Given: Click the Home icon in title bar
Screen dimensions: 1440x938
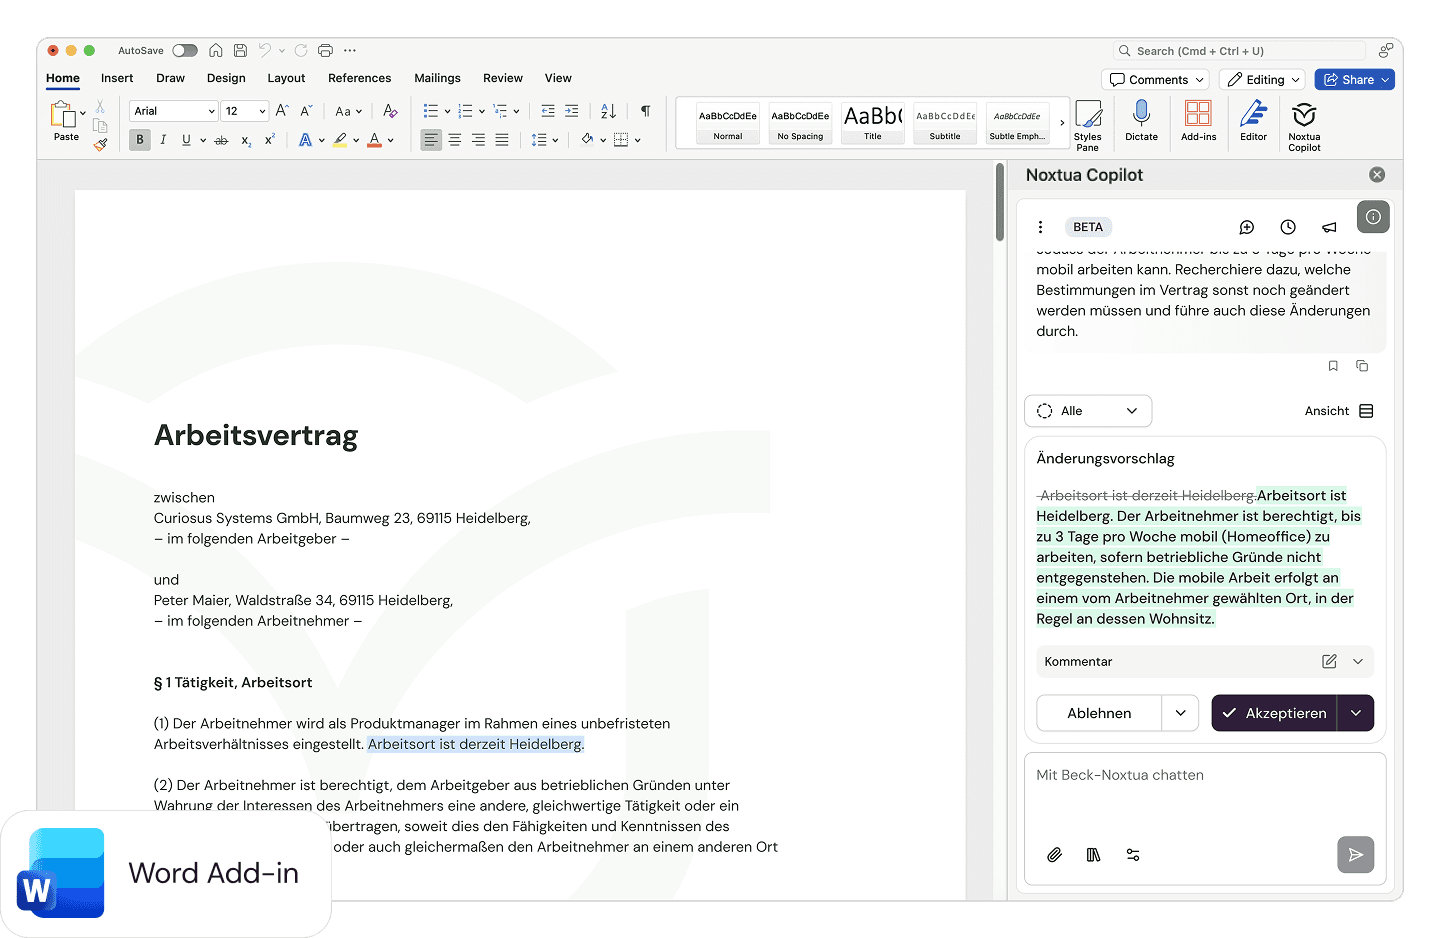Looking at the screenshot, I should point(215,50).
